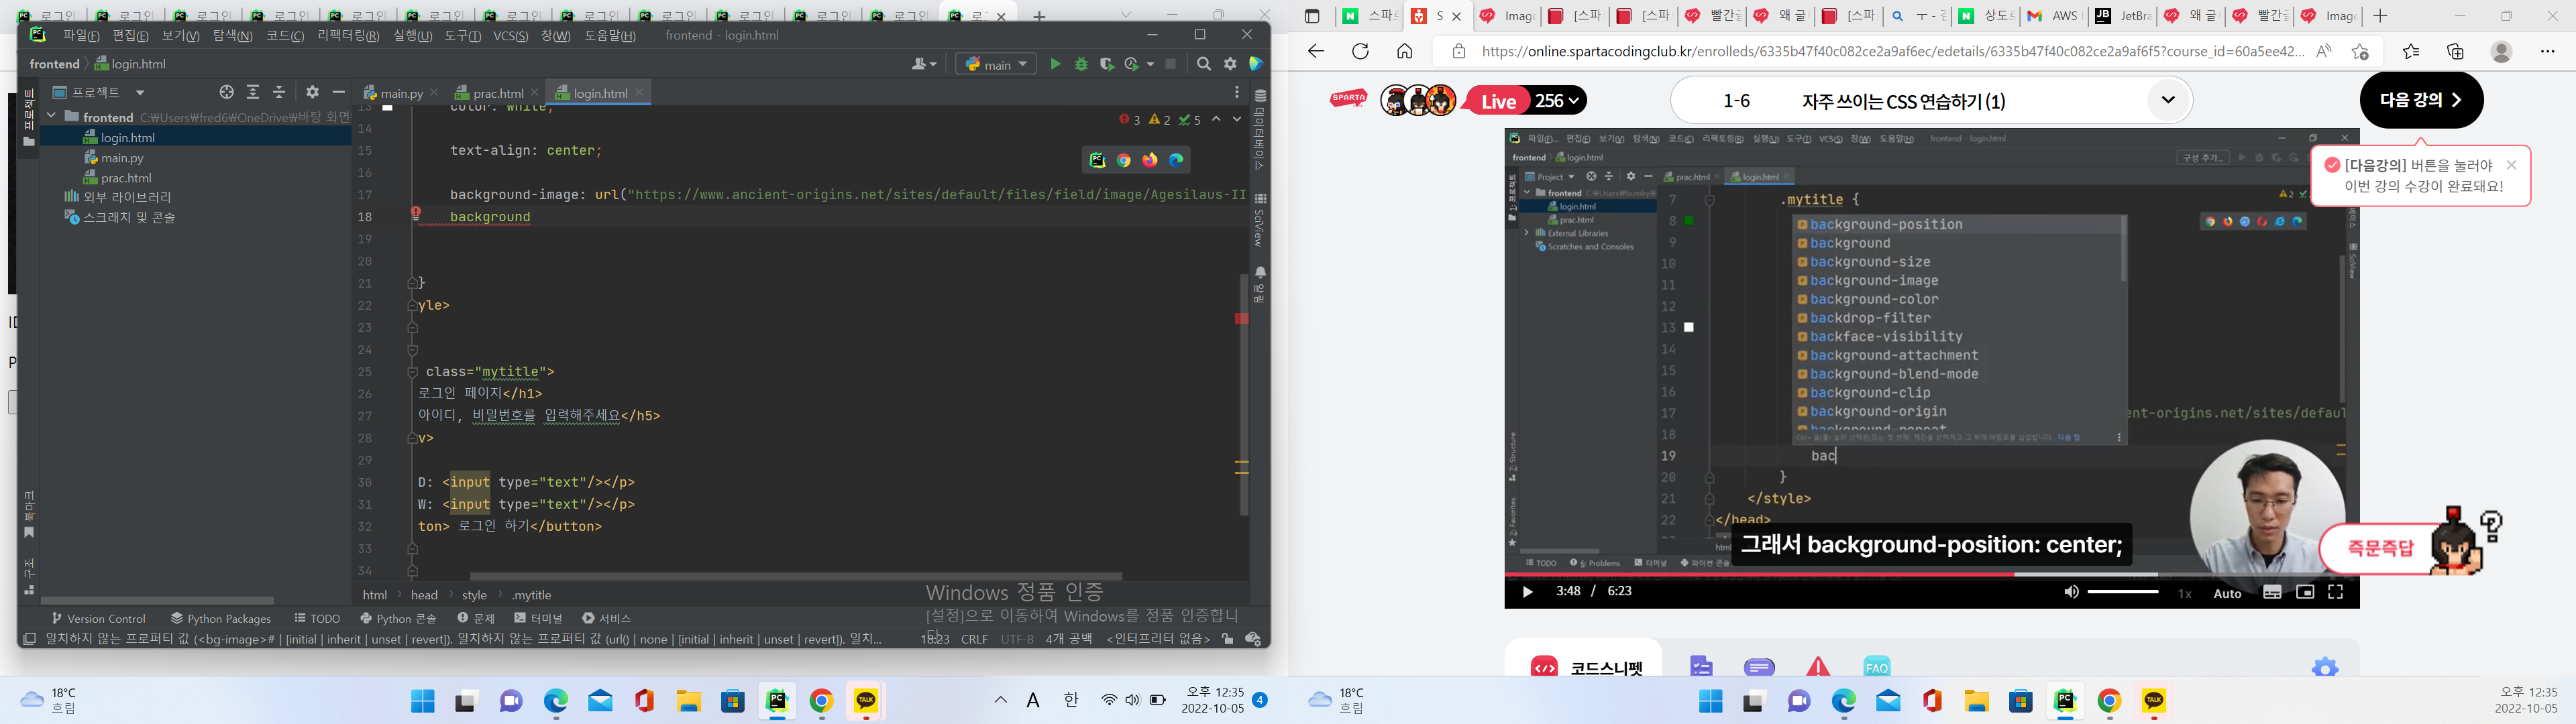Open the 코드스니펫 code snippet tab
Screen dimensions: 2576x724
(x=1586, y=668)
